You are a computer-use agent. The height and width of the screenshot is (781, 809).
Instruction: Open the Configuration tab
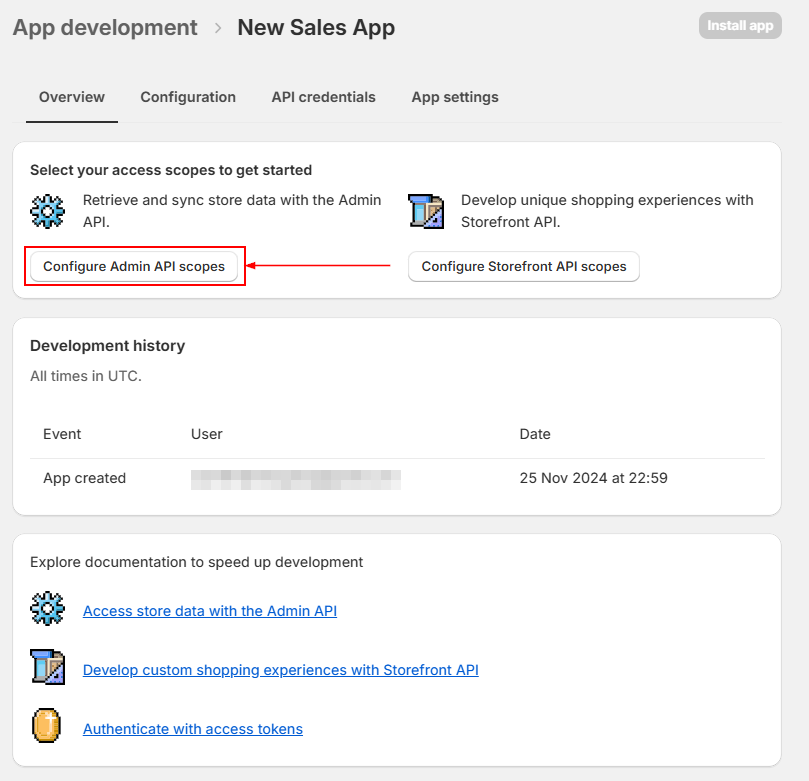click(x=188, y=97)
